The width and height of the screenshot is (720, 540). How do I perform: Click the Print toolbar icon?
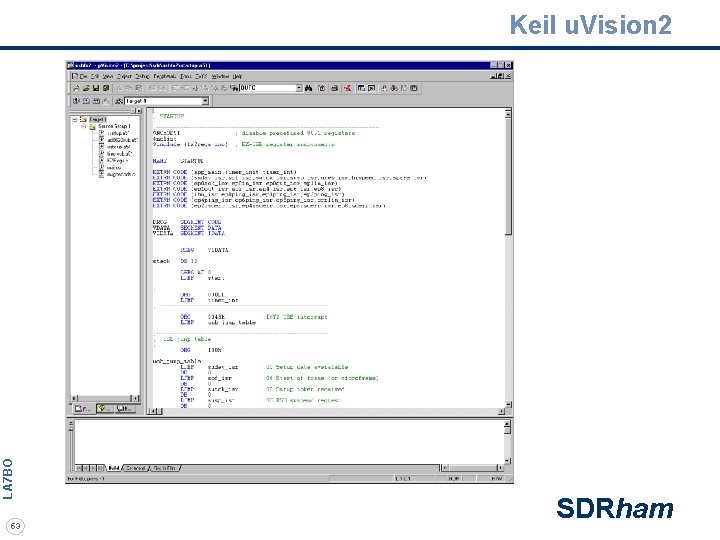pyautogui.click(x=335, y=88)
